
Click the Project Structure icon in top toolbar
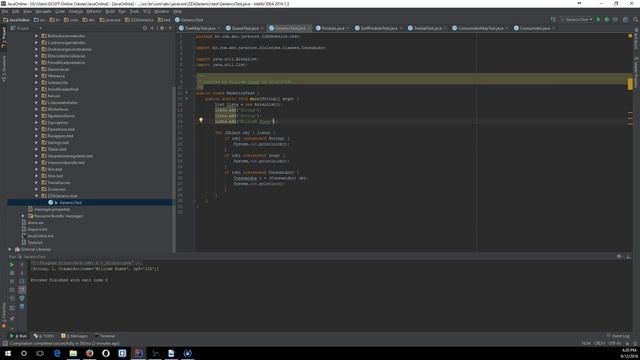(x=625, y=19)
